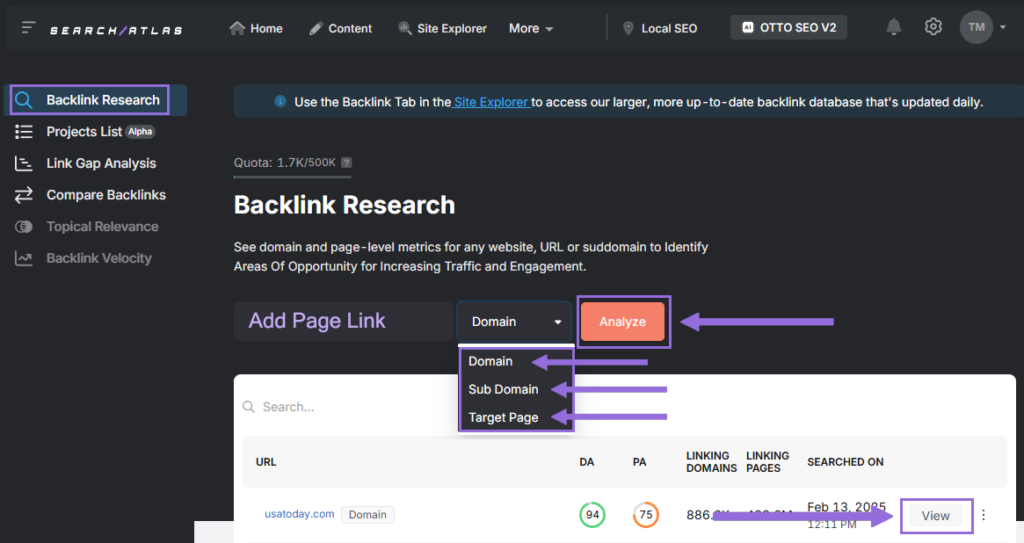Viewport: 1024px width, 543px height.
Task: Toggle the sidebar hamburger menu icon
Action: [28, 27]
